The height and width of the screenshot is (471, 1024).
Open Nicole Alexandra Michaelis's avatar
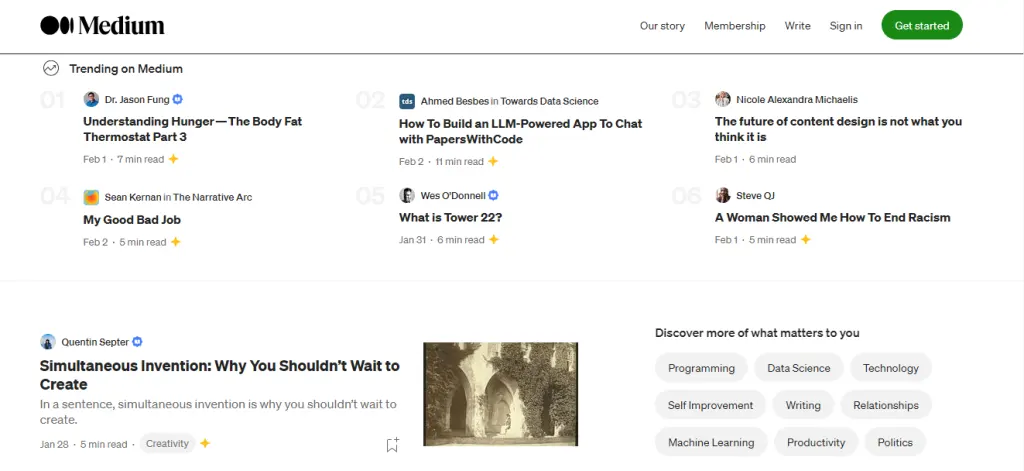pyautogui.click(x=722, y=99)
